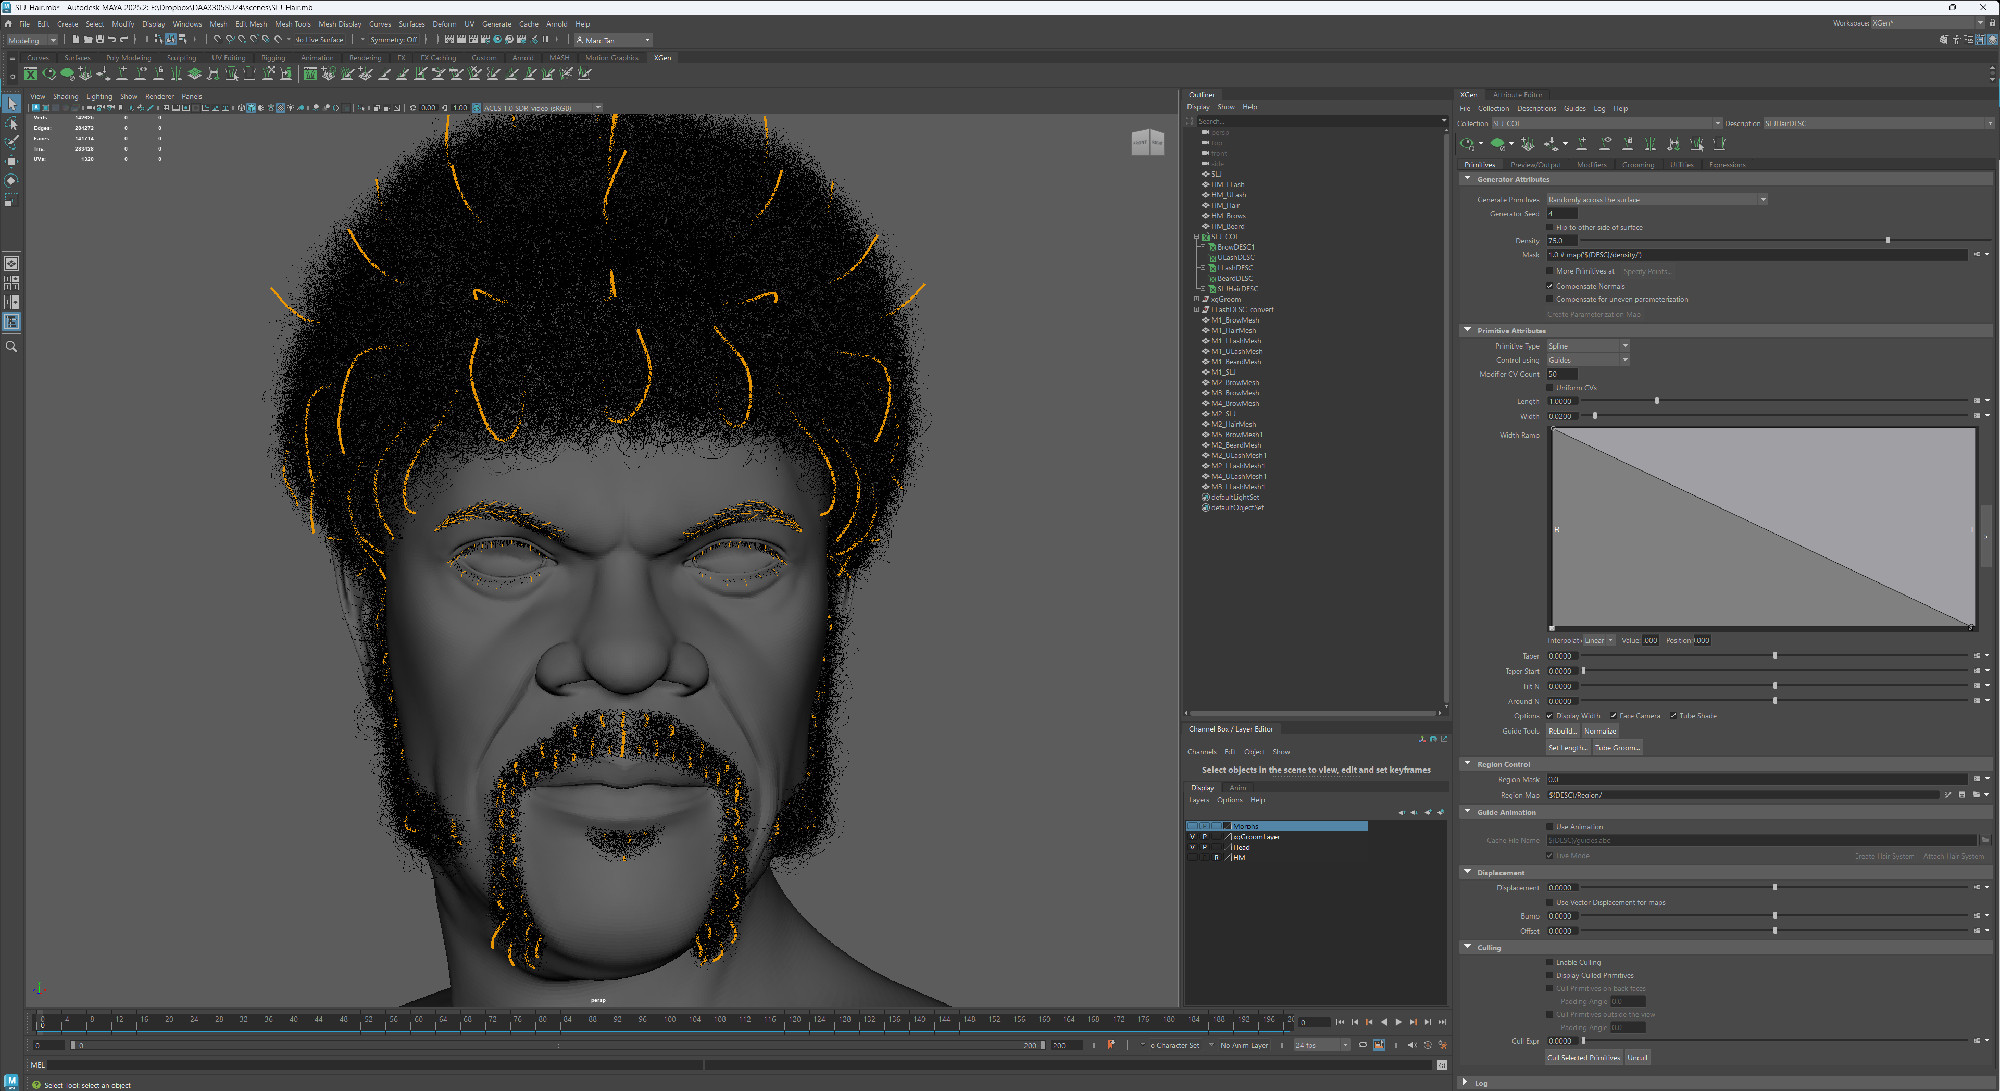Image resolution: width=2000 pixels, height=1091 pixels.
Task: Click the Lasso Select tool in left toolbox
Action: pos(11,124)
